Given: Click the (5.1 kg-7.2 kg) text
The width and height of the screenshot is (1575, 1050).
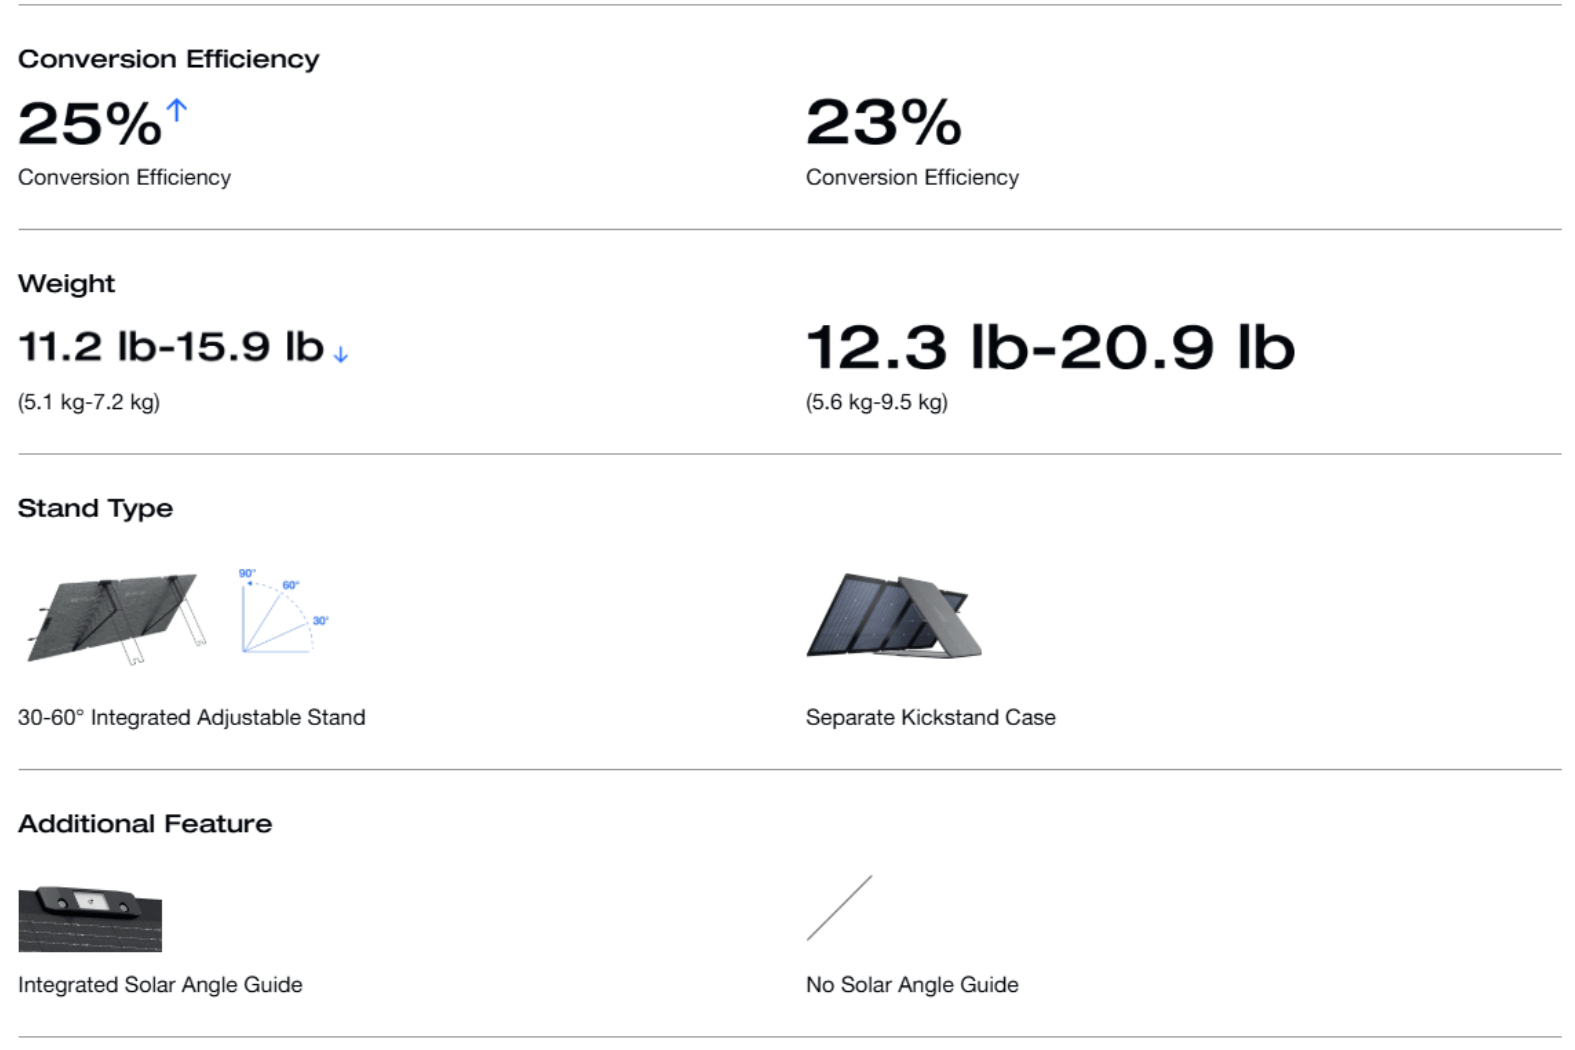Looking at the screenshot, I should coord(89,402).
